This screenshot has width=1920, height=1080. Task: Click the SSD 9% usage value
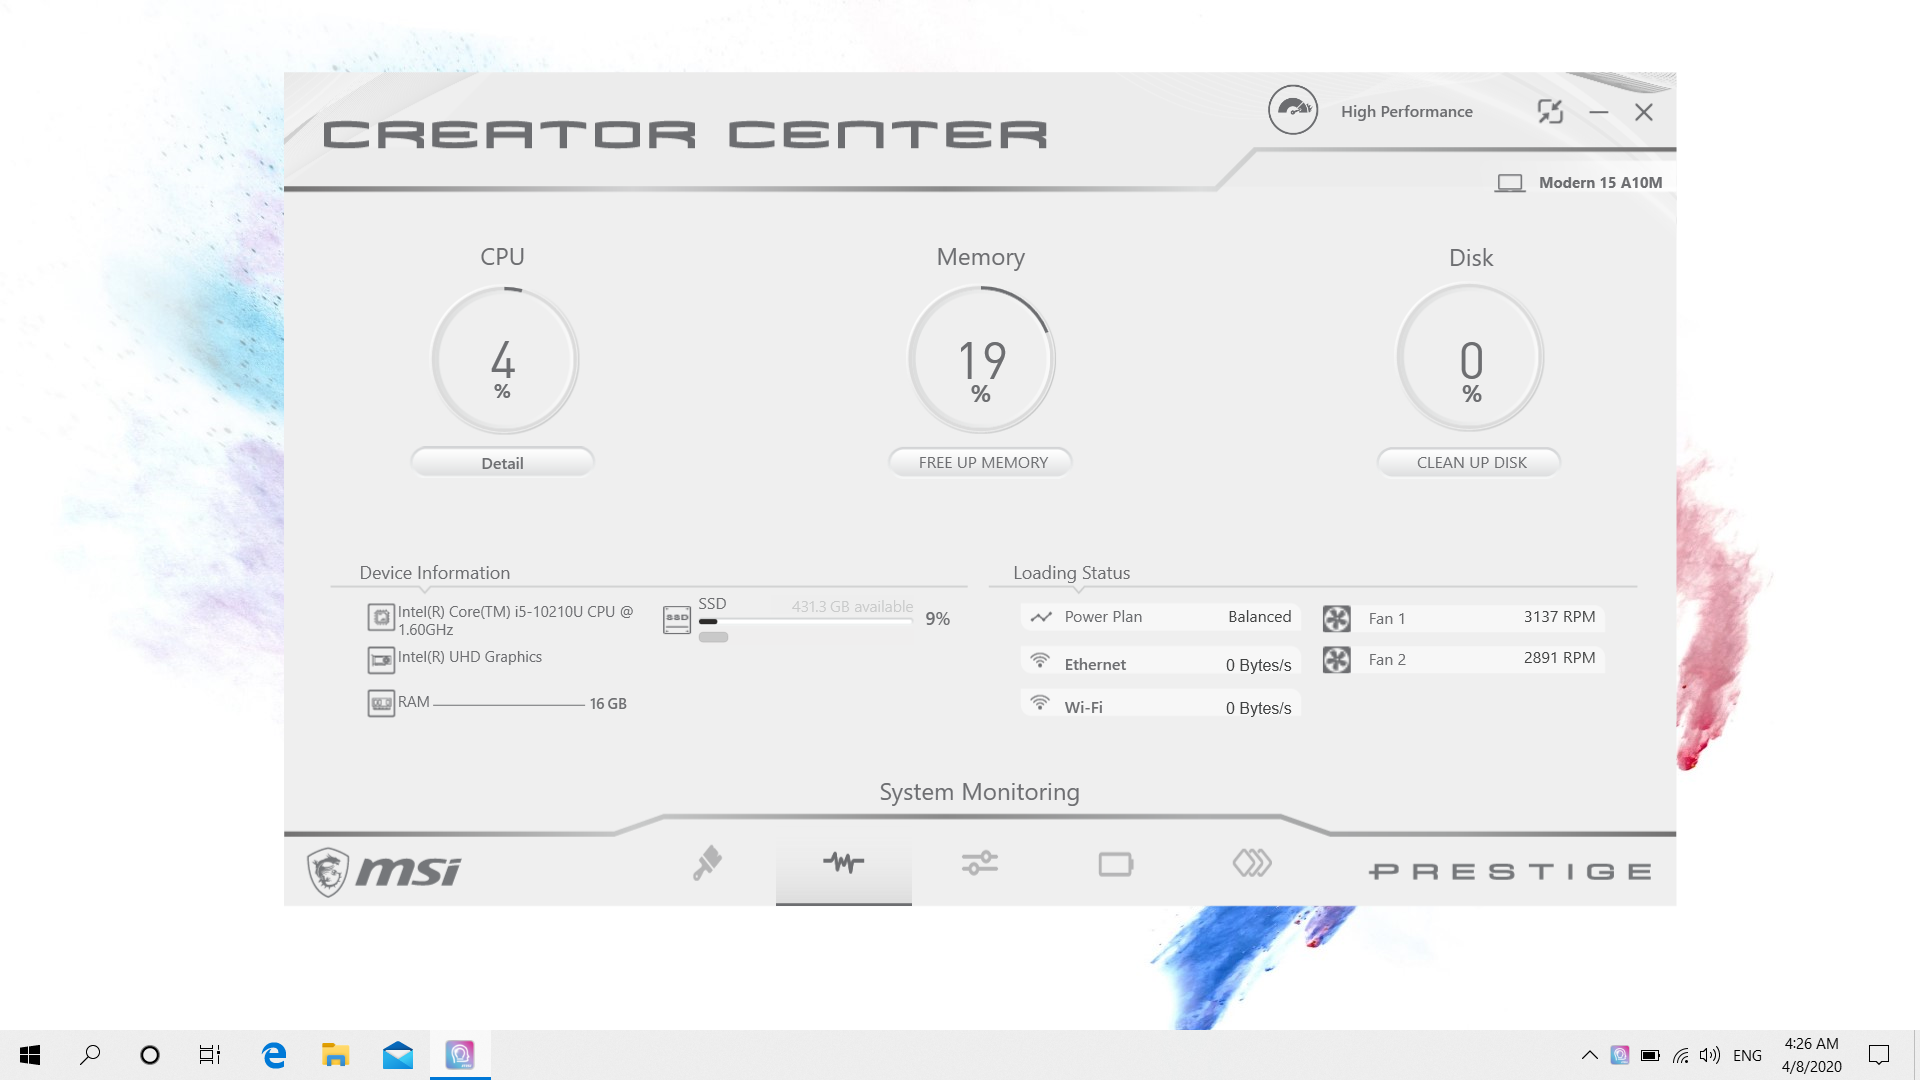tap(937, 619)
